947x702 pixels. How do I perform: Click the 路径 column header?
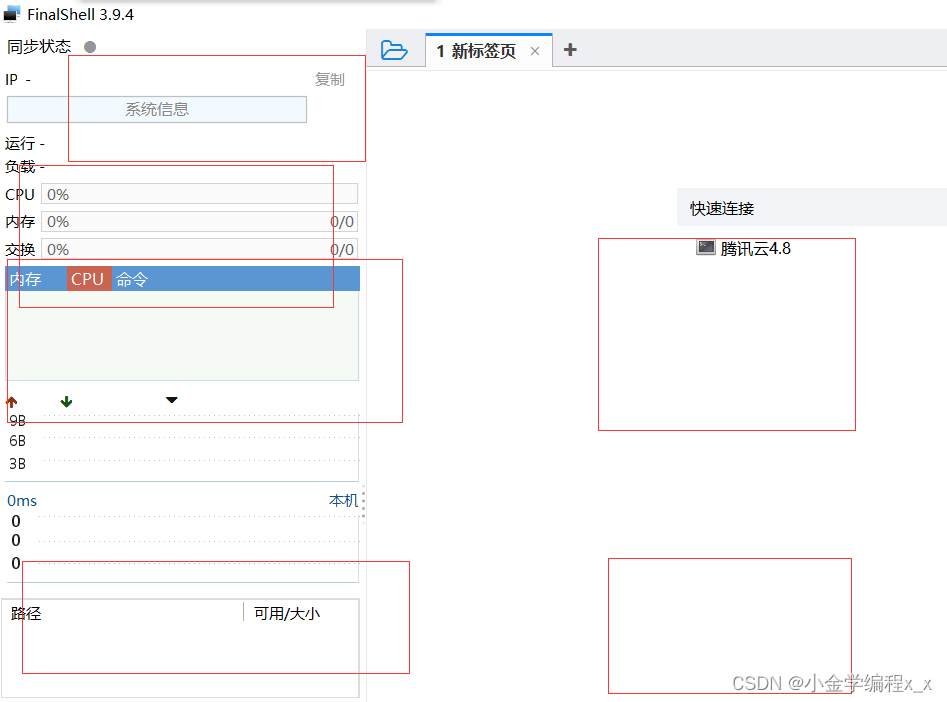[x=26, y=614]
